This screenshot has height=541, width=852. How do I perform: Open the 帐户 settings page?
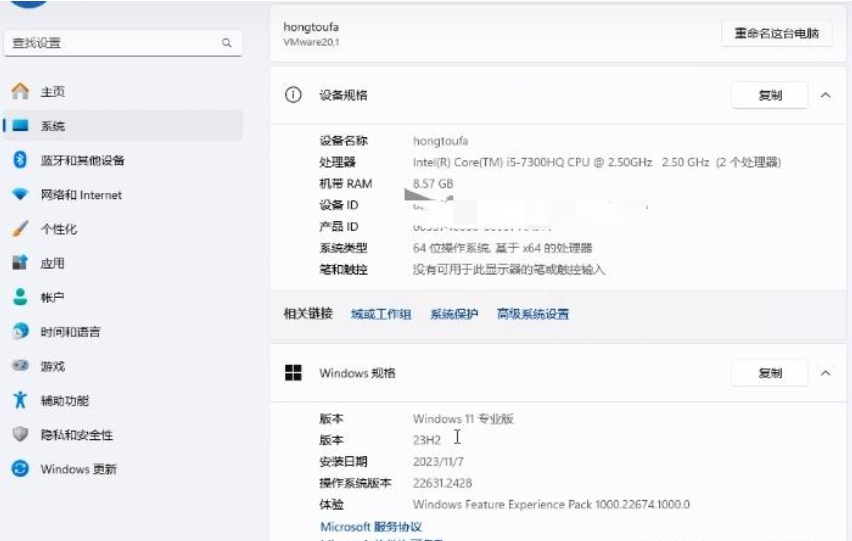[x=53, y=298]
